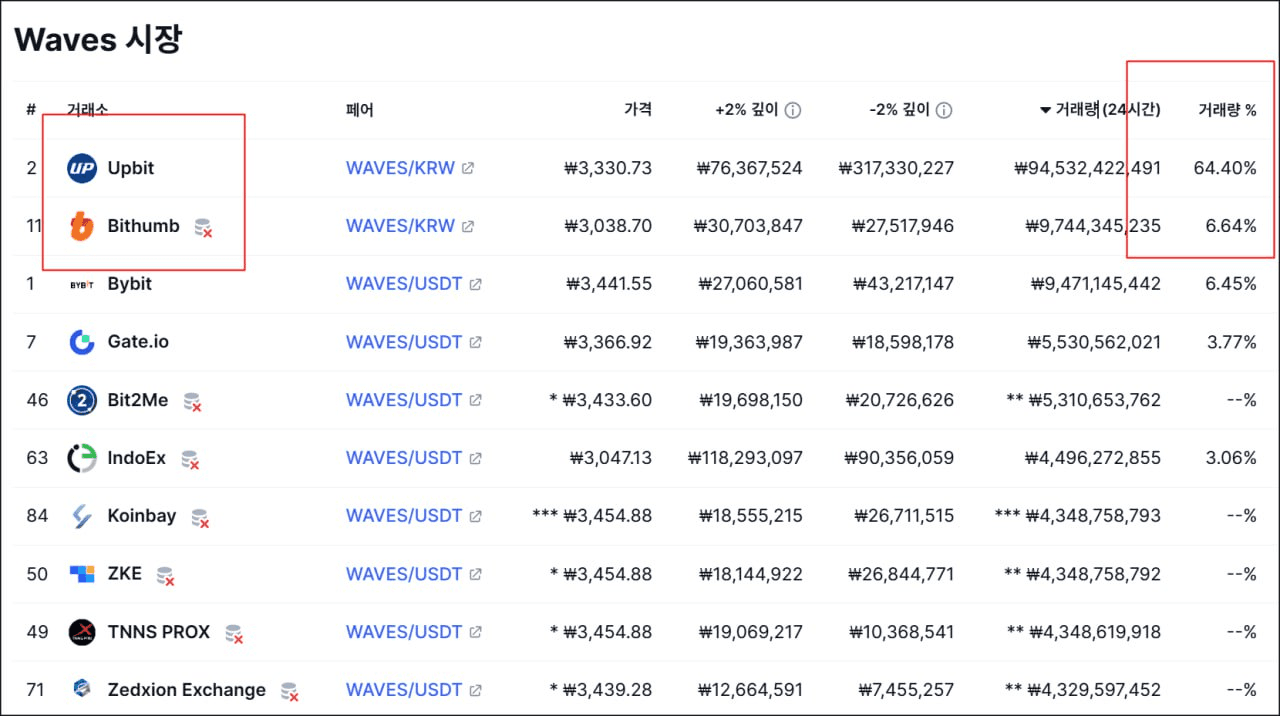Screen dimensions: 1280x716
Task: Click Bithumb price ₩3,038.70
Action: click(x=608, y=226)
